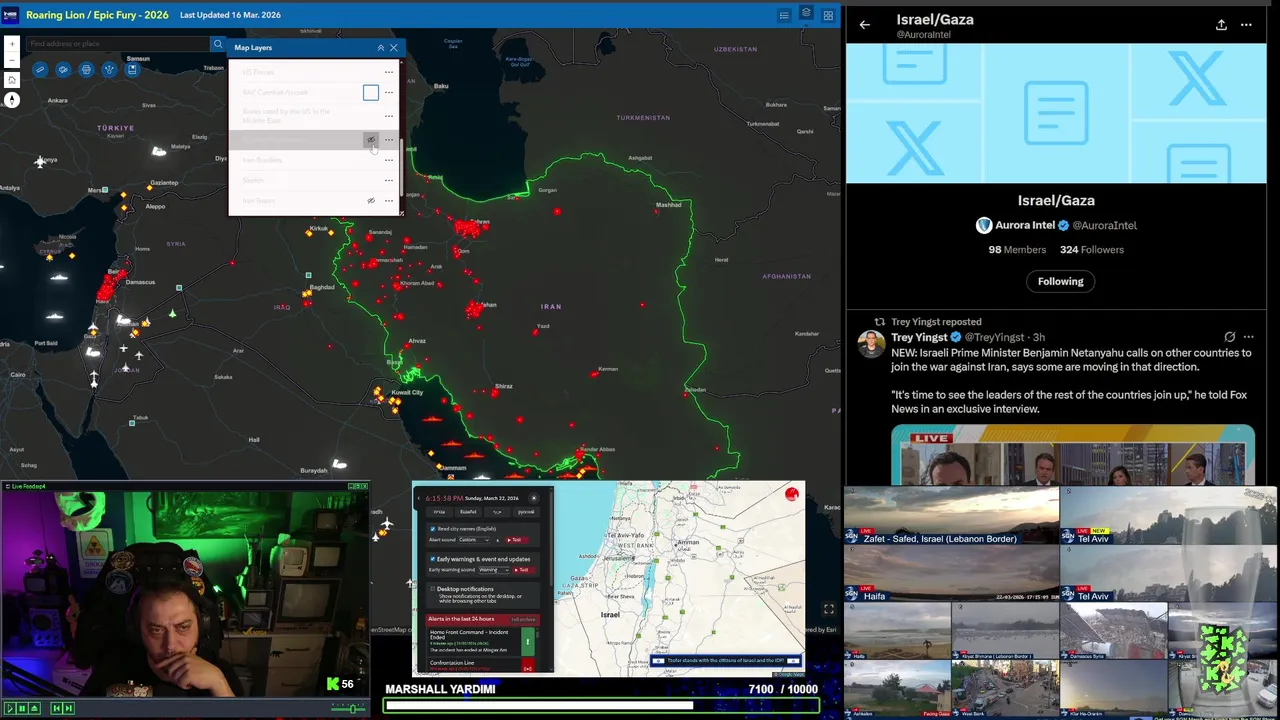Open the share network widget
The width and height of the screenshot is (1280, 720).
[109, 70]
